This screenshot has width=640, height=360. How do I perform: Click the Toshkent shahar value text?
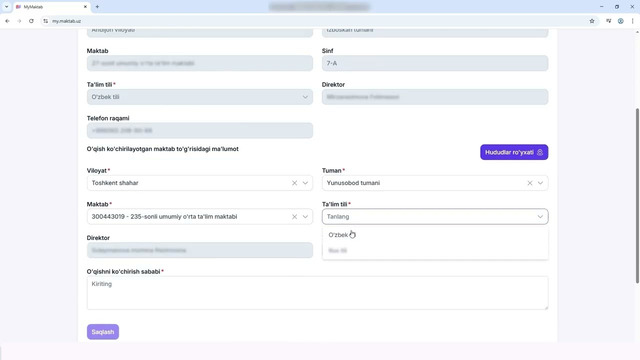(x=115, y=183)
